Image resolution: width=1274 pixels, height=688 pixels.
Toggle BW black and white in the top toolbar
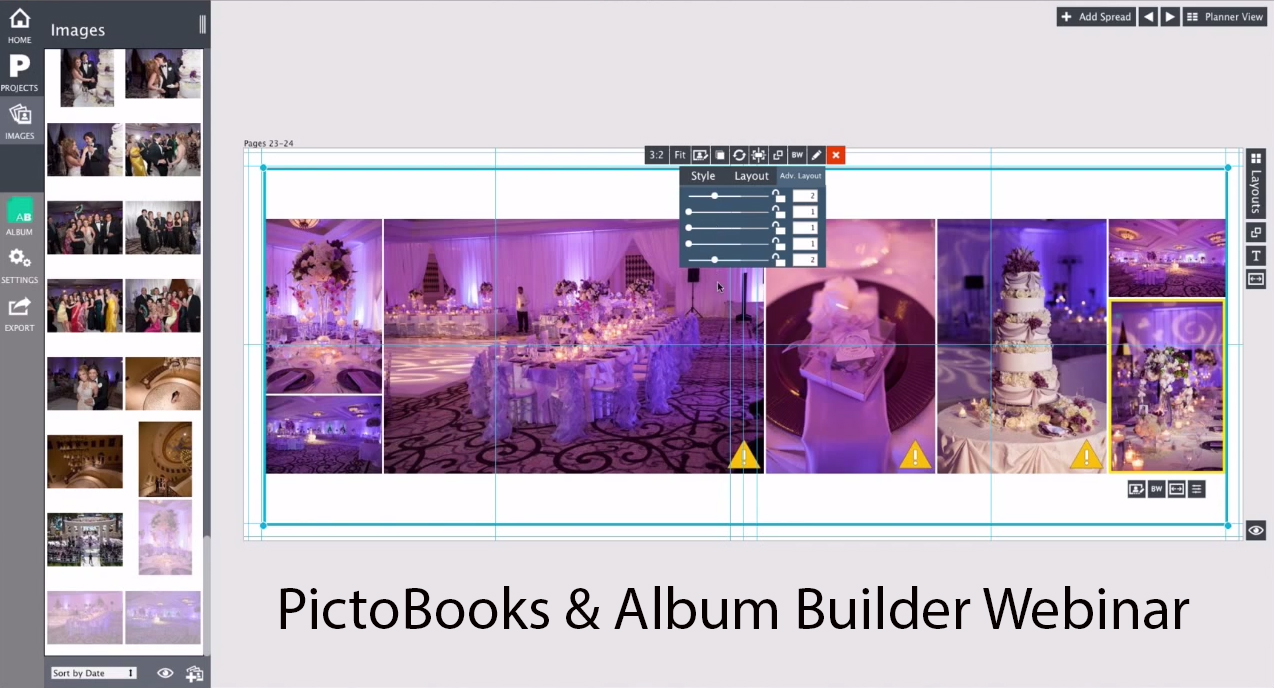point(797,155)
